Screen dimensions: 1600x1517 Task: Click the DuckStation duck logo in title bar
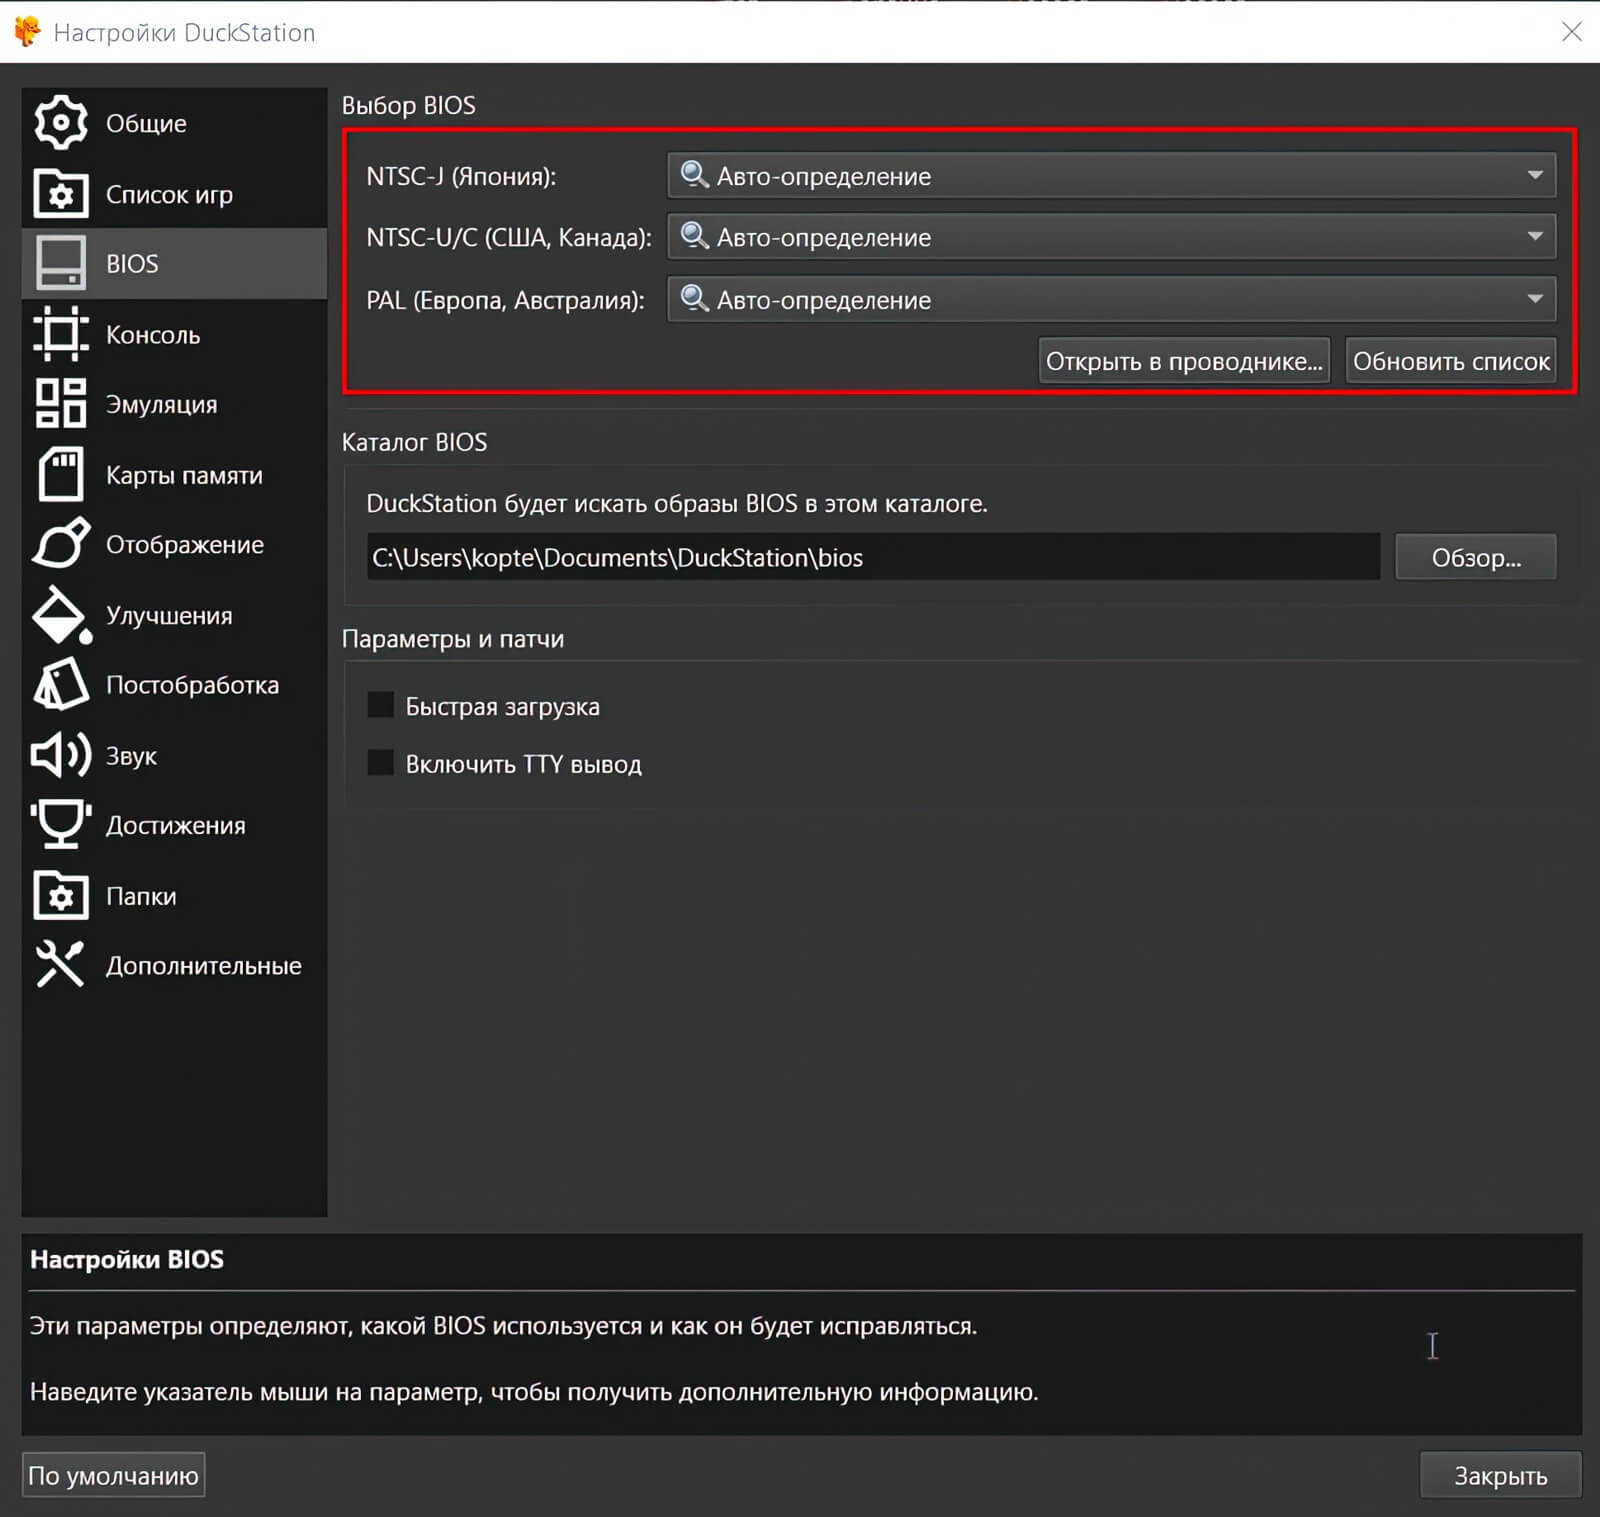point(27,32)
